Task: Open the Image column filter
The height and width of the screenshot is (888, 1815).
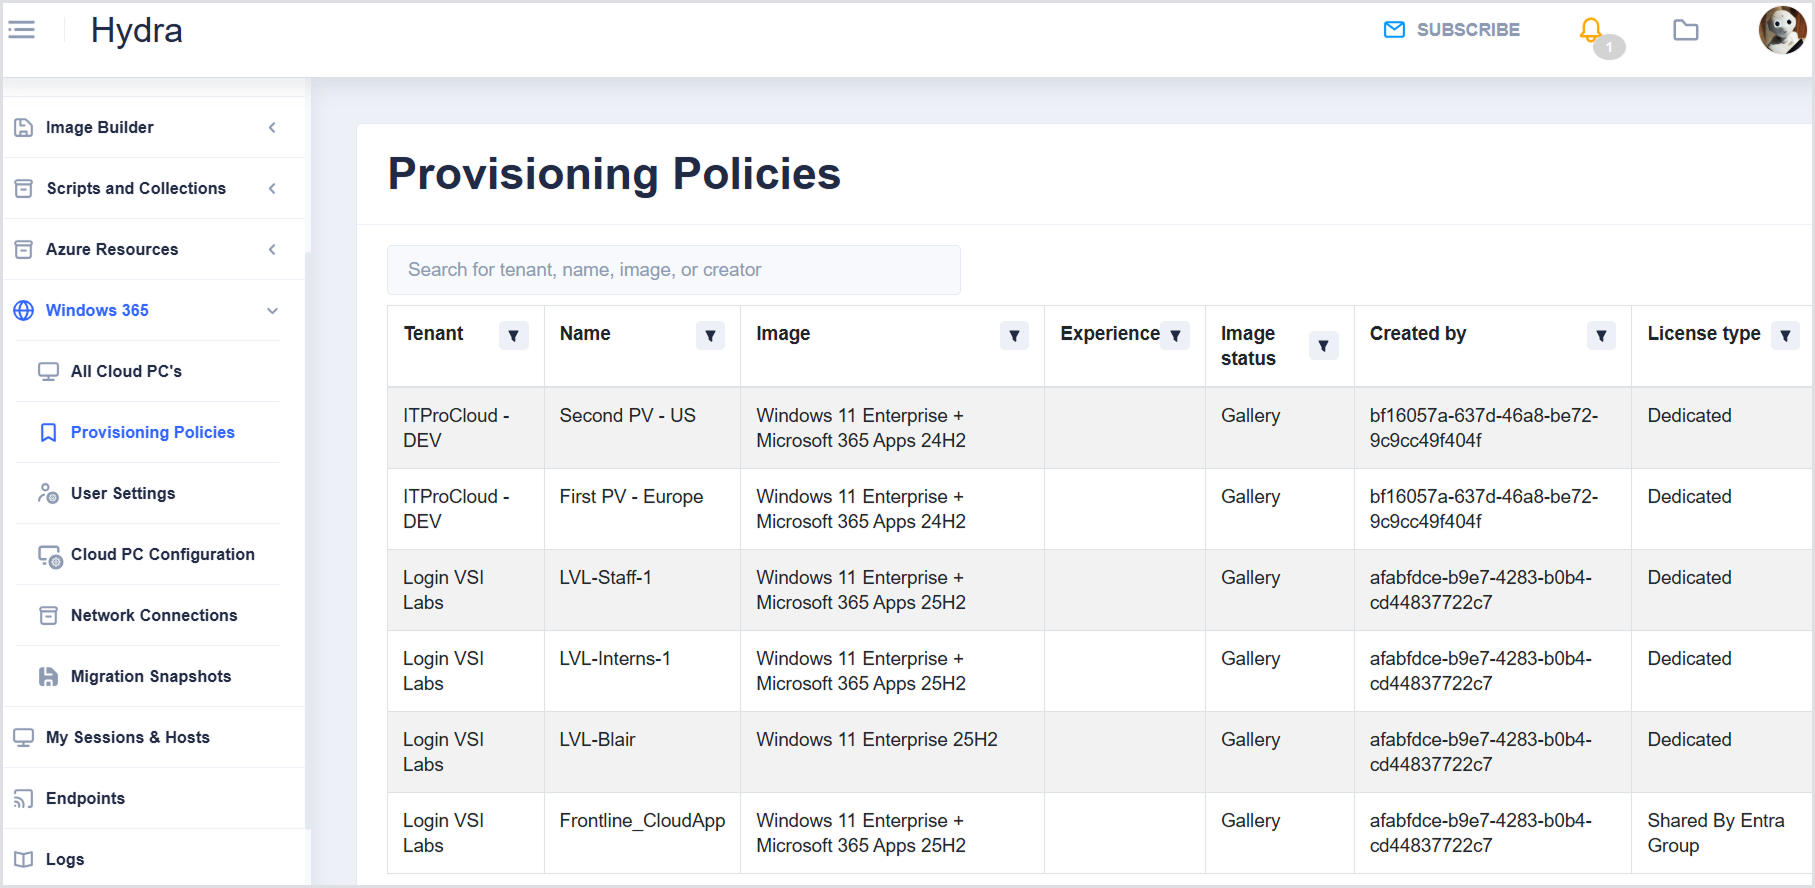Action: click(x=1014, y=336)
